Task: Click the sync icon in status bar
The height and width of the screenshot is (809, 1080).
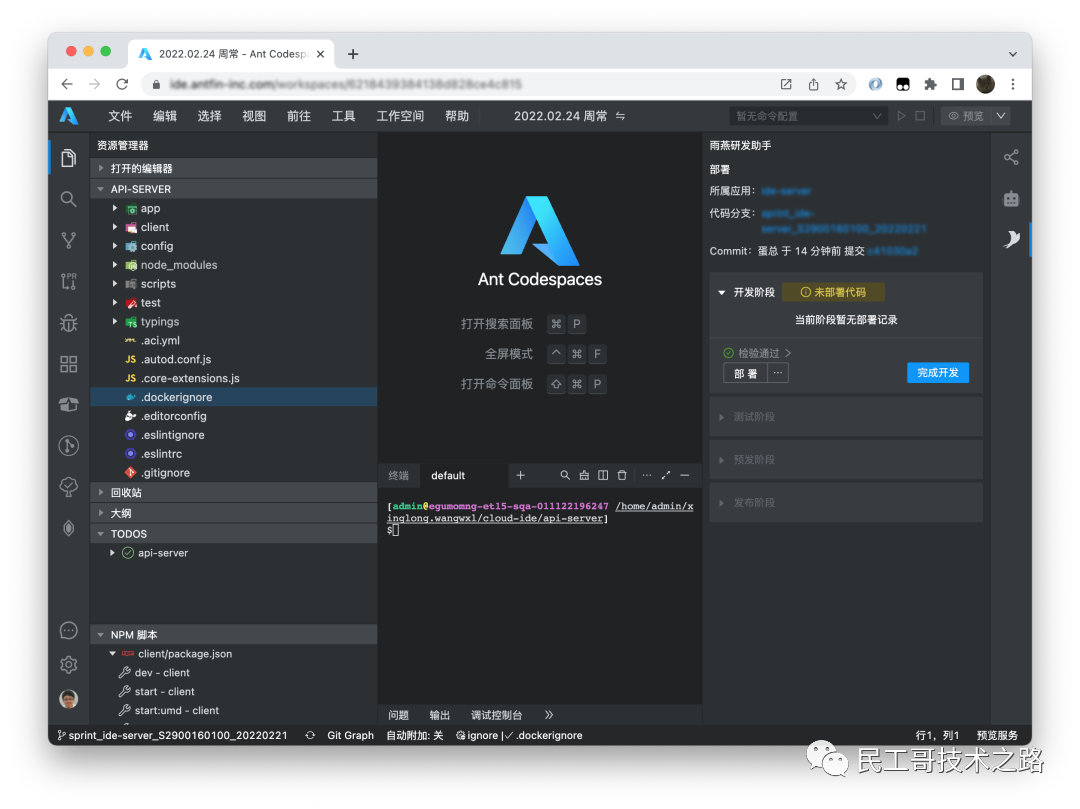Action: 310,735
